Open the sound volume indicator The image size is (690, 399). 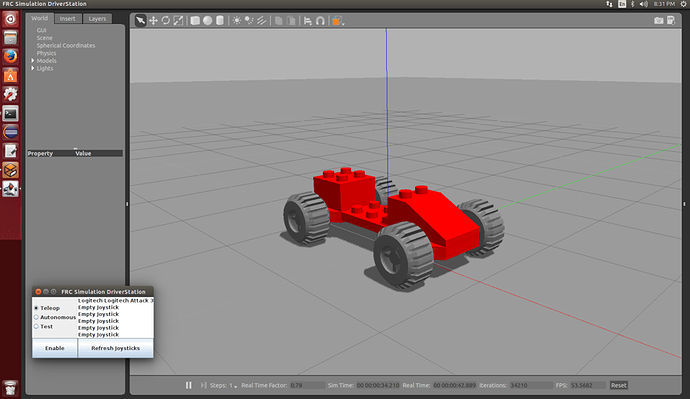pos(643,4)
